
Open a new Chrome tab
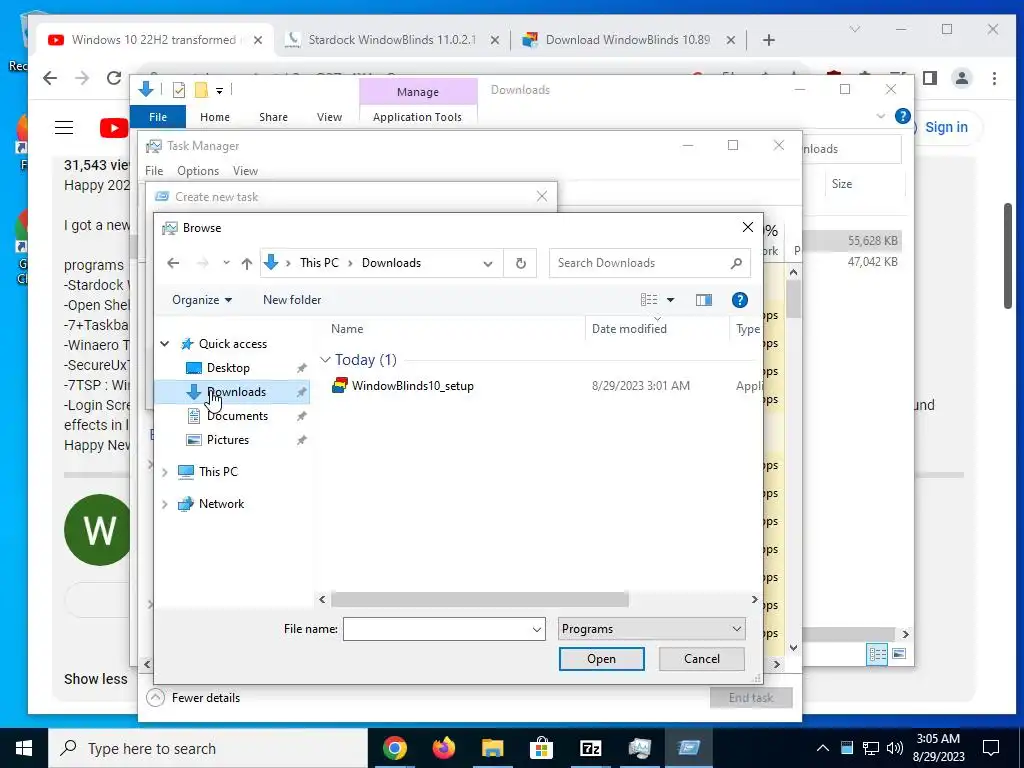tap(769, 40)
